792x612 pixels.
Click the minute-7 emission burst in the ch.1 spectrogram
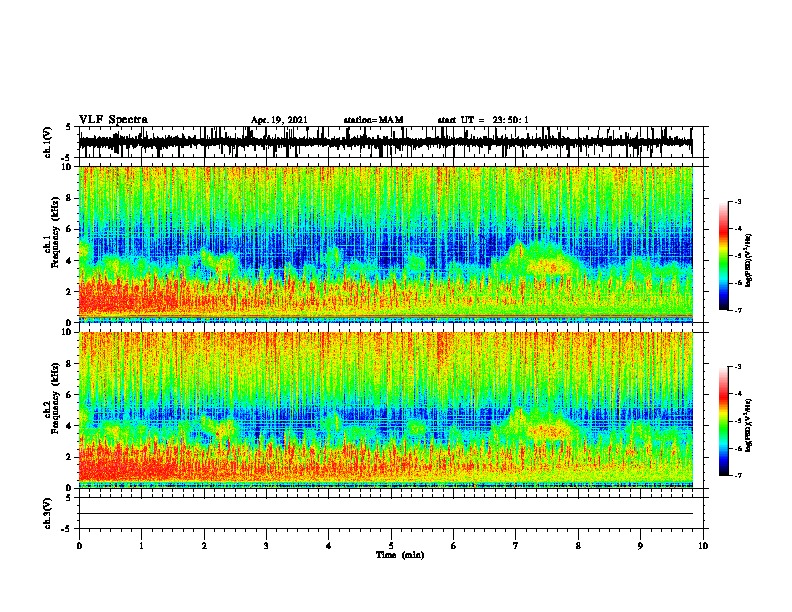(x=538, y=260)
